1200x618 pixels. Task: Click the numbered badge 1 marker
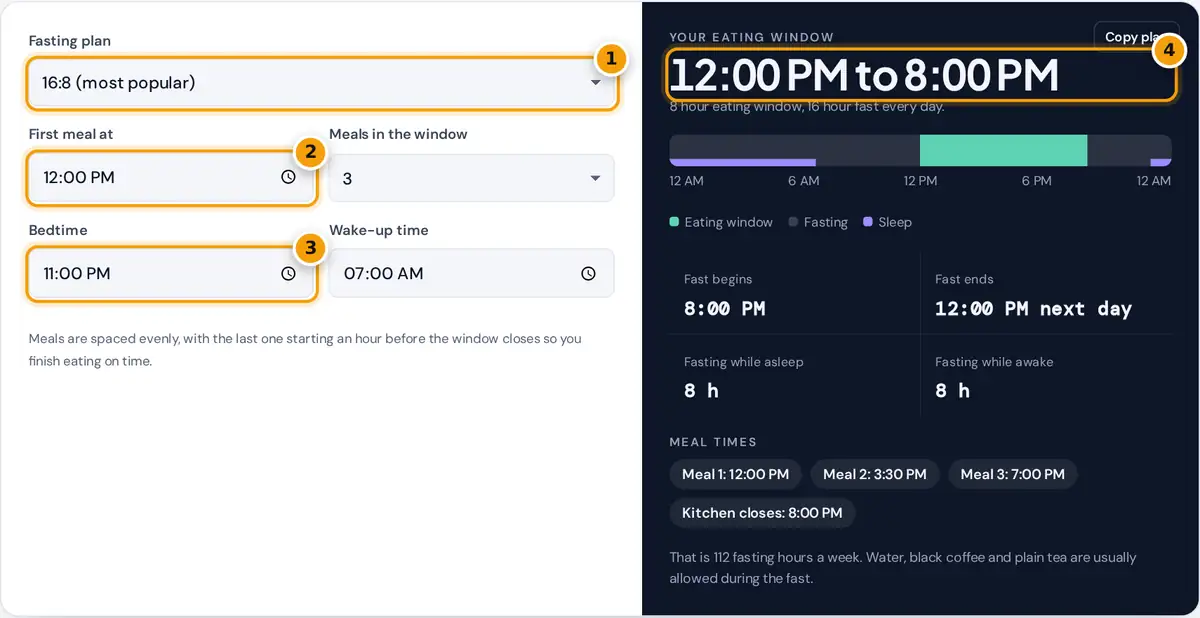610,59
